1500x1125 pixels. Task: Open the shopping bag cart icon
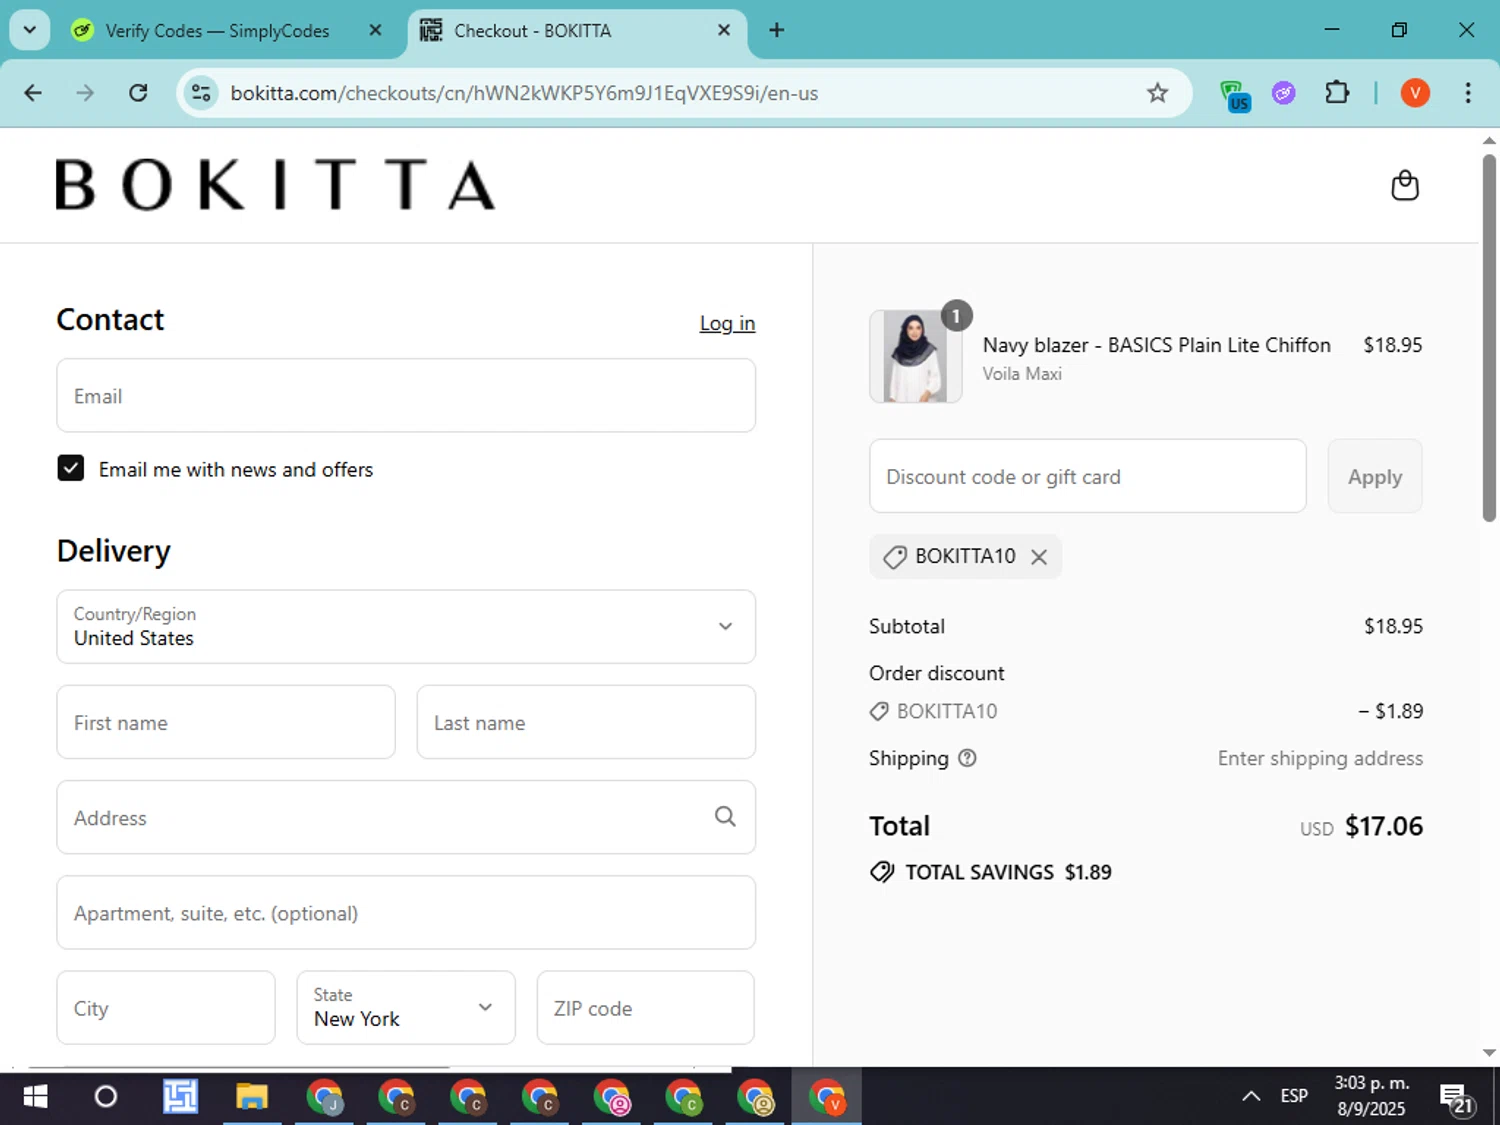pyautogui.click(x=1405, y=185)
